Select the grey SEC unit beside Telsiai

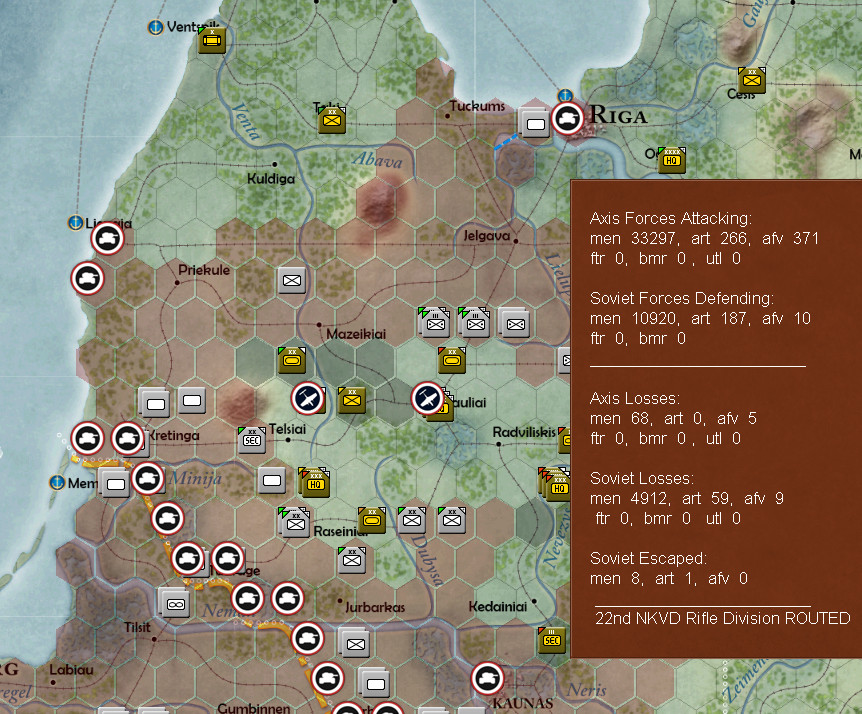click(252, 440)
